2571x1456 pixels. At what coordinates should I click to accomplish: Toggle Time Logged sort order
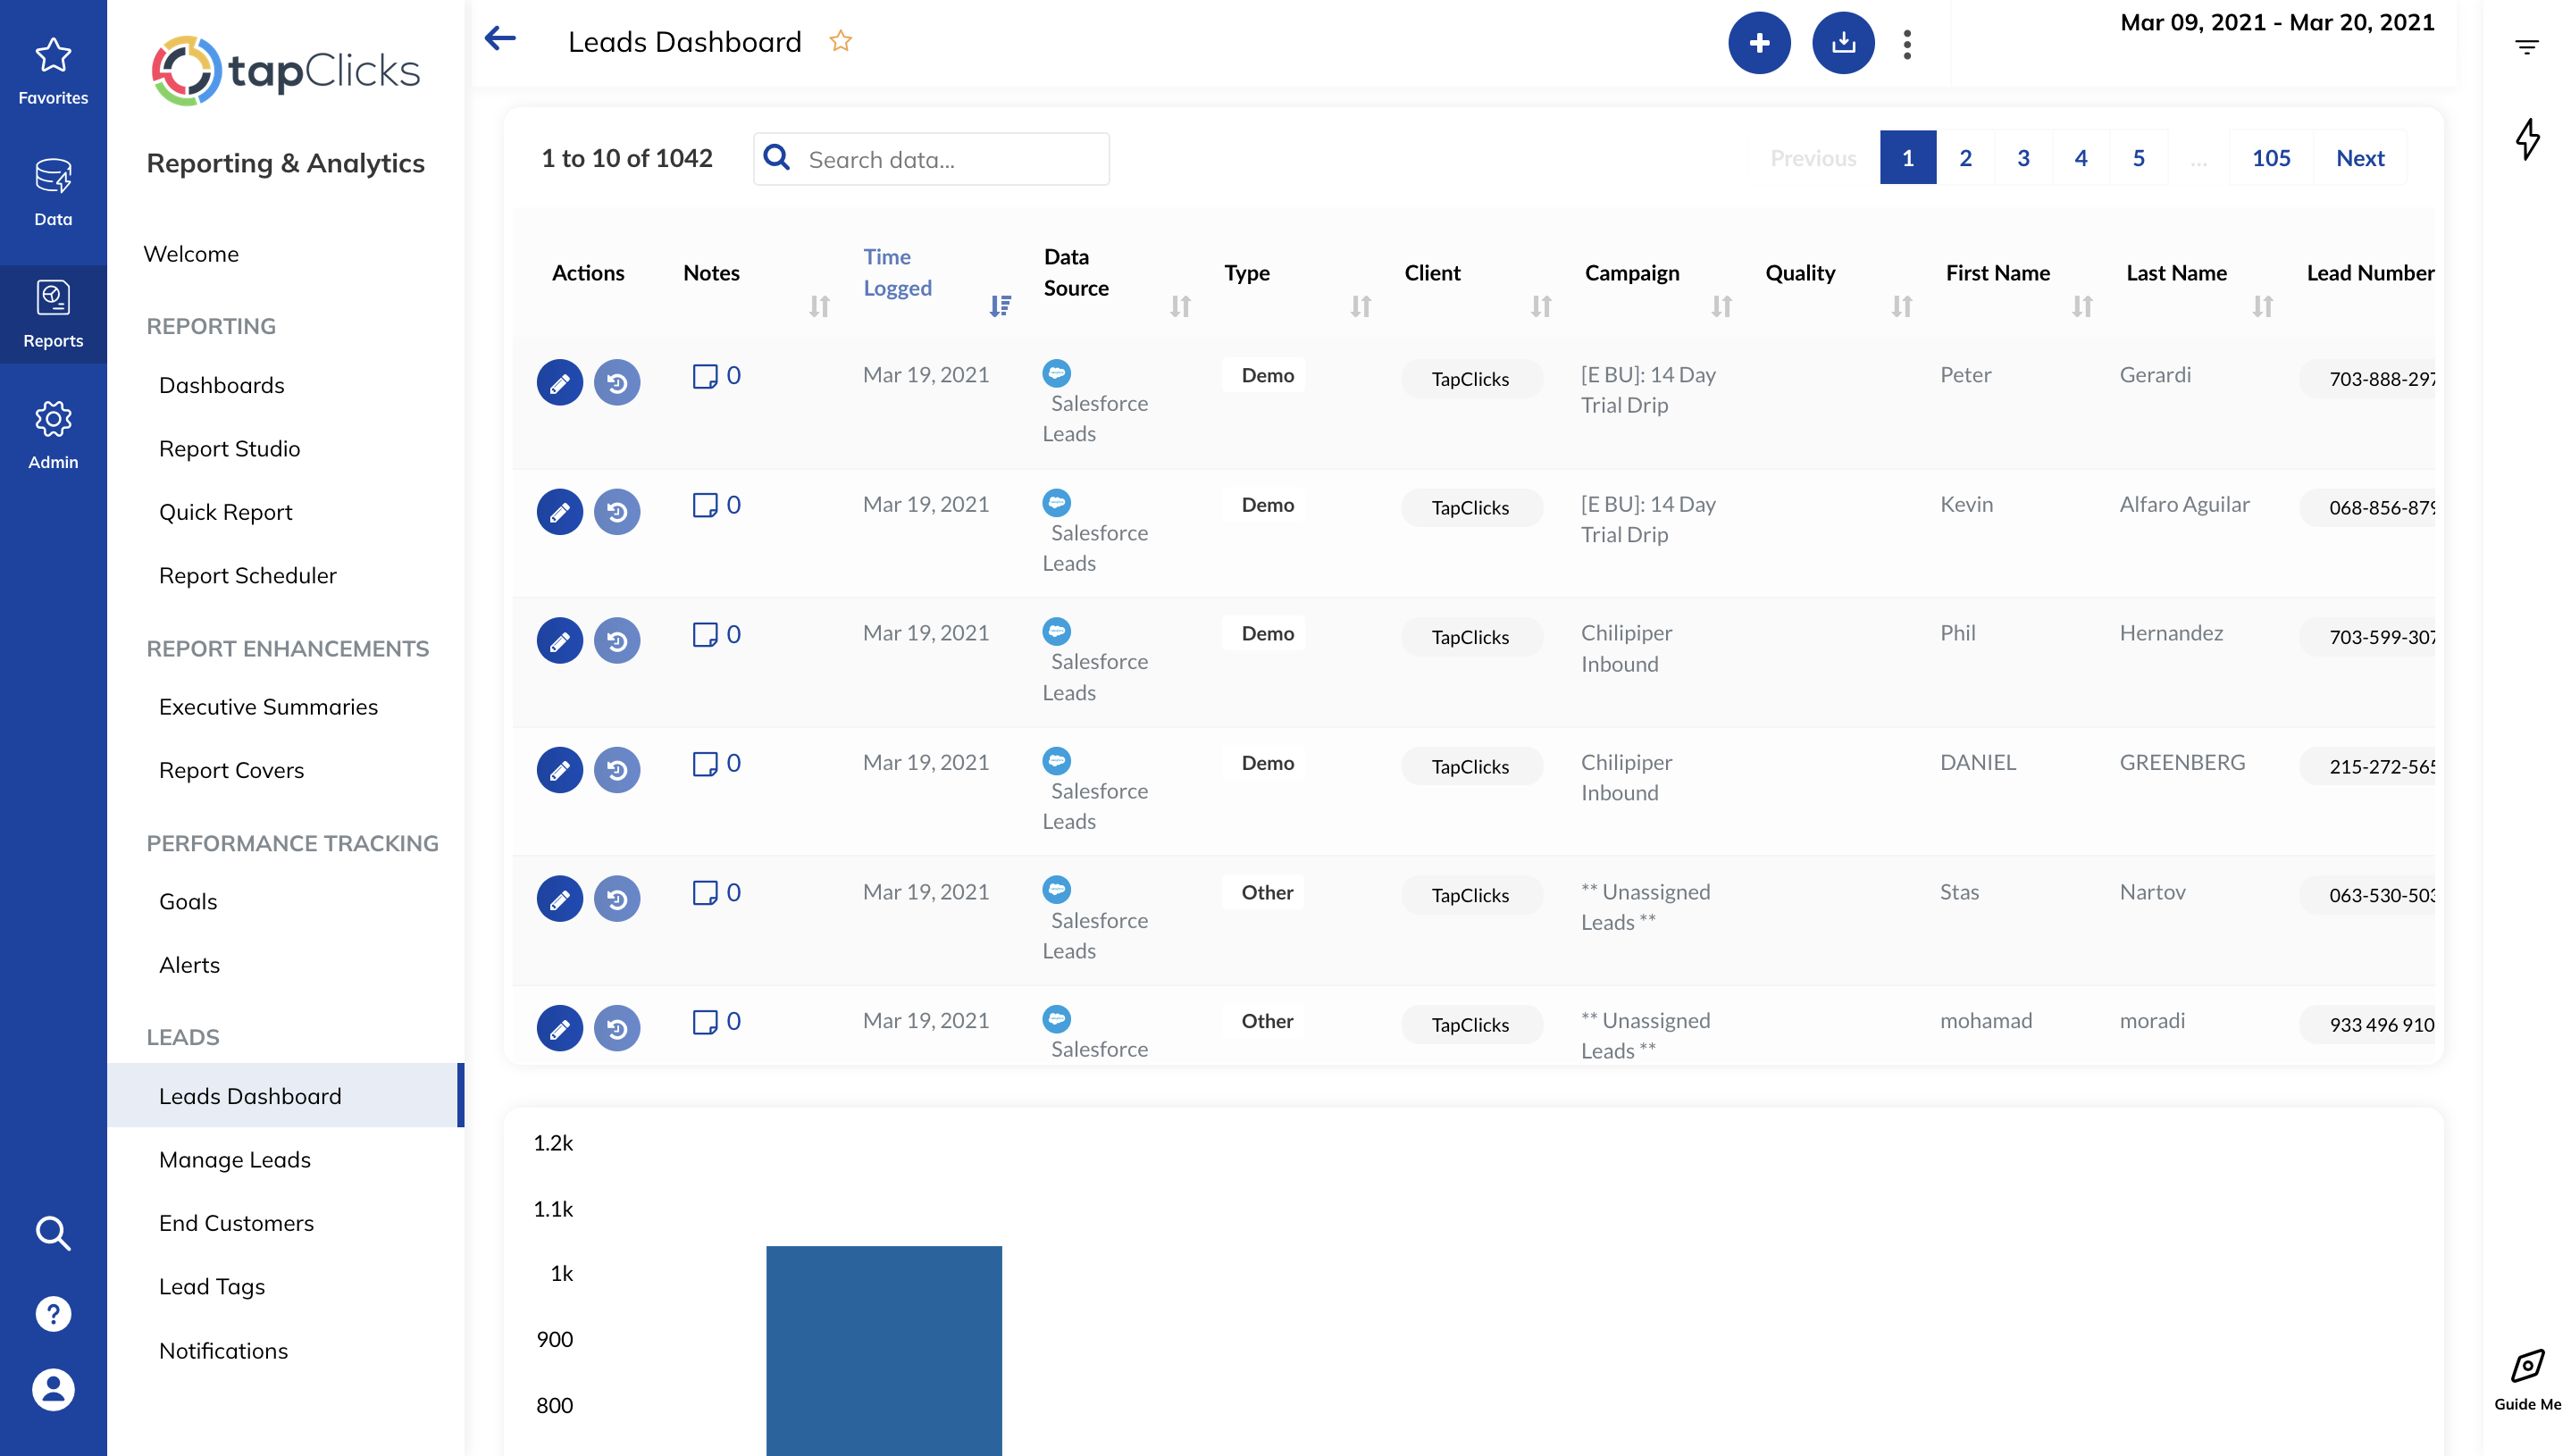click(1000, 306)
